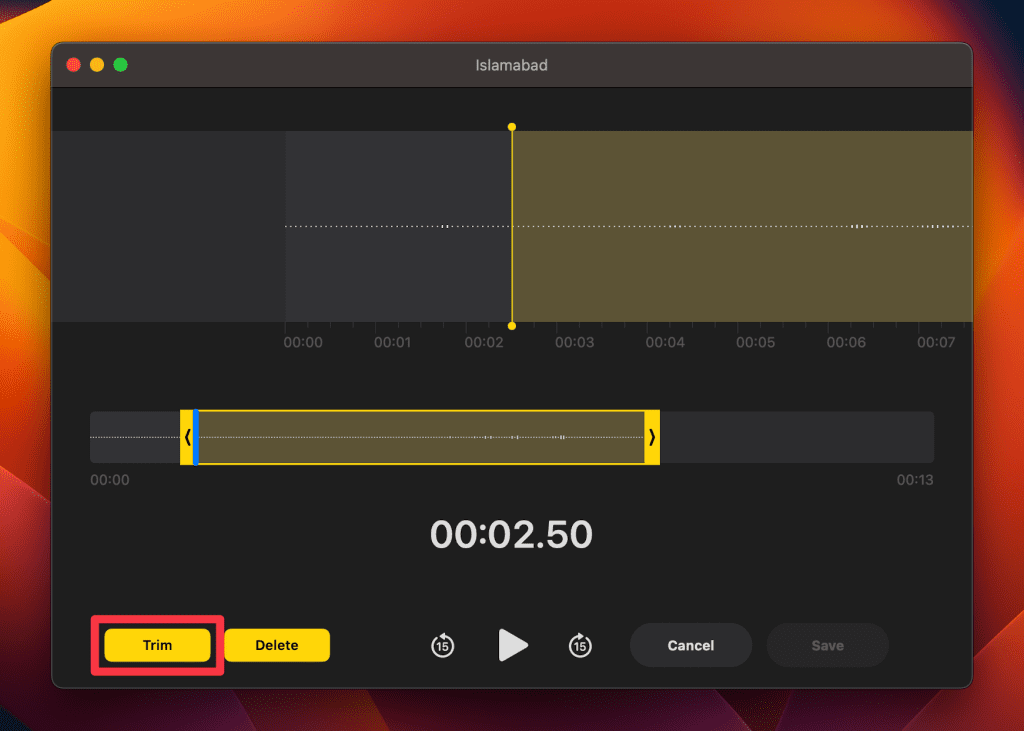Select the left trim handle
Screen dimensions: 1024x731
[186, 437]
